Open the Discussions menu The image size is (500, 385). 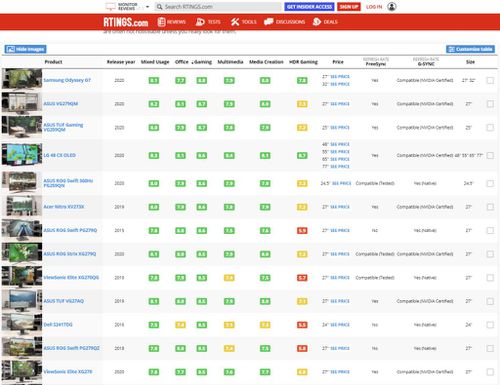[284, 22]
